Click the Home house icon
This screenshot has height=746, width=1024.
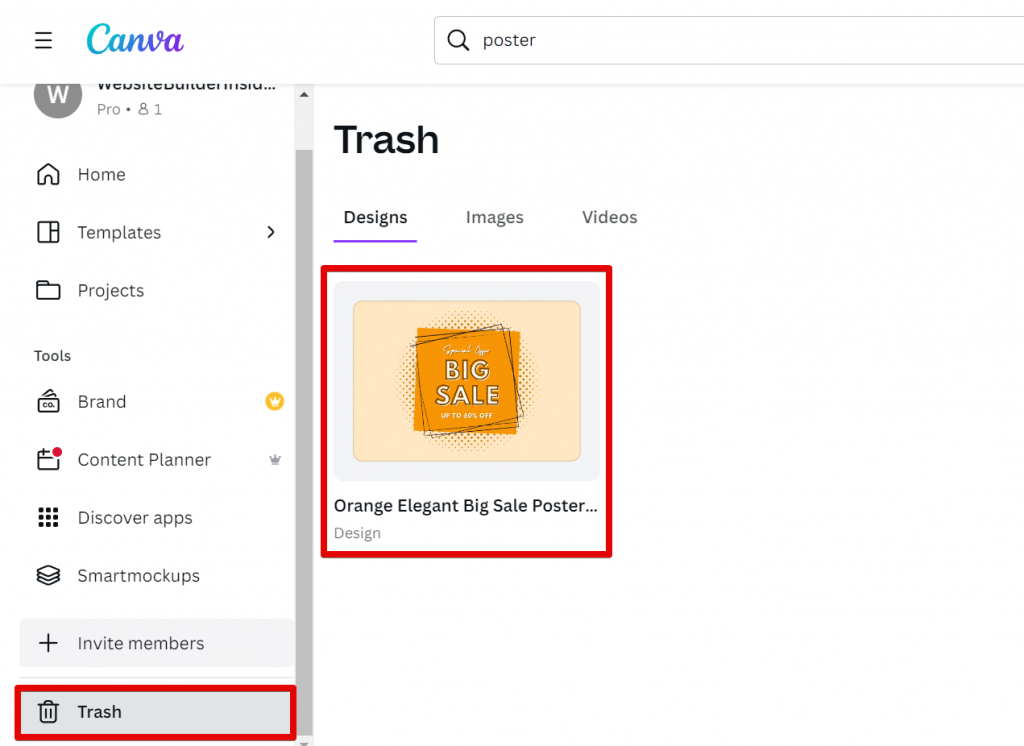pyautogui.click(x=48, y=175)
